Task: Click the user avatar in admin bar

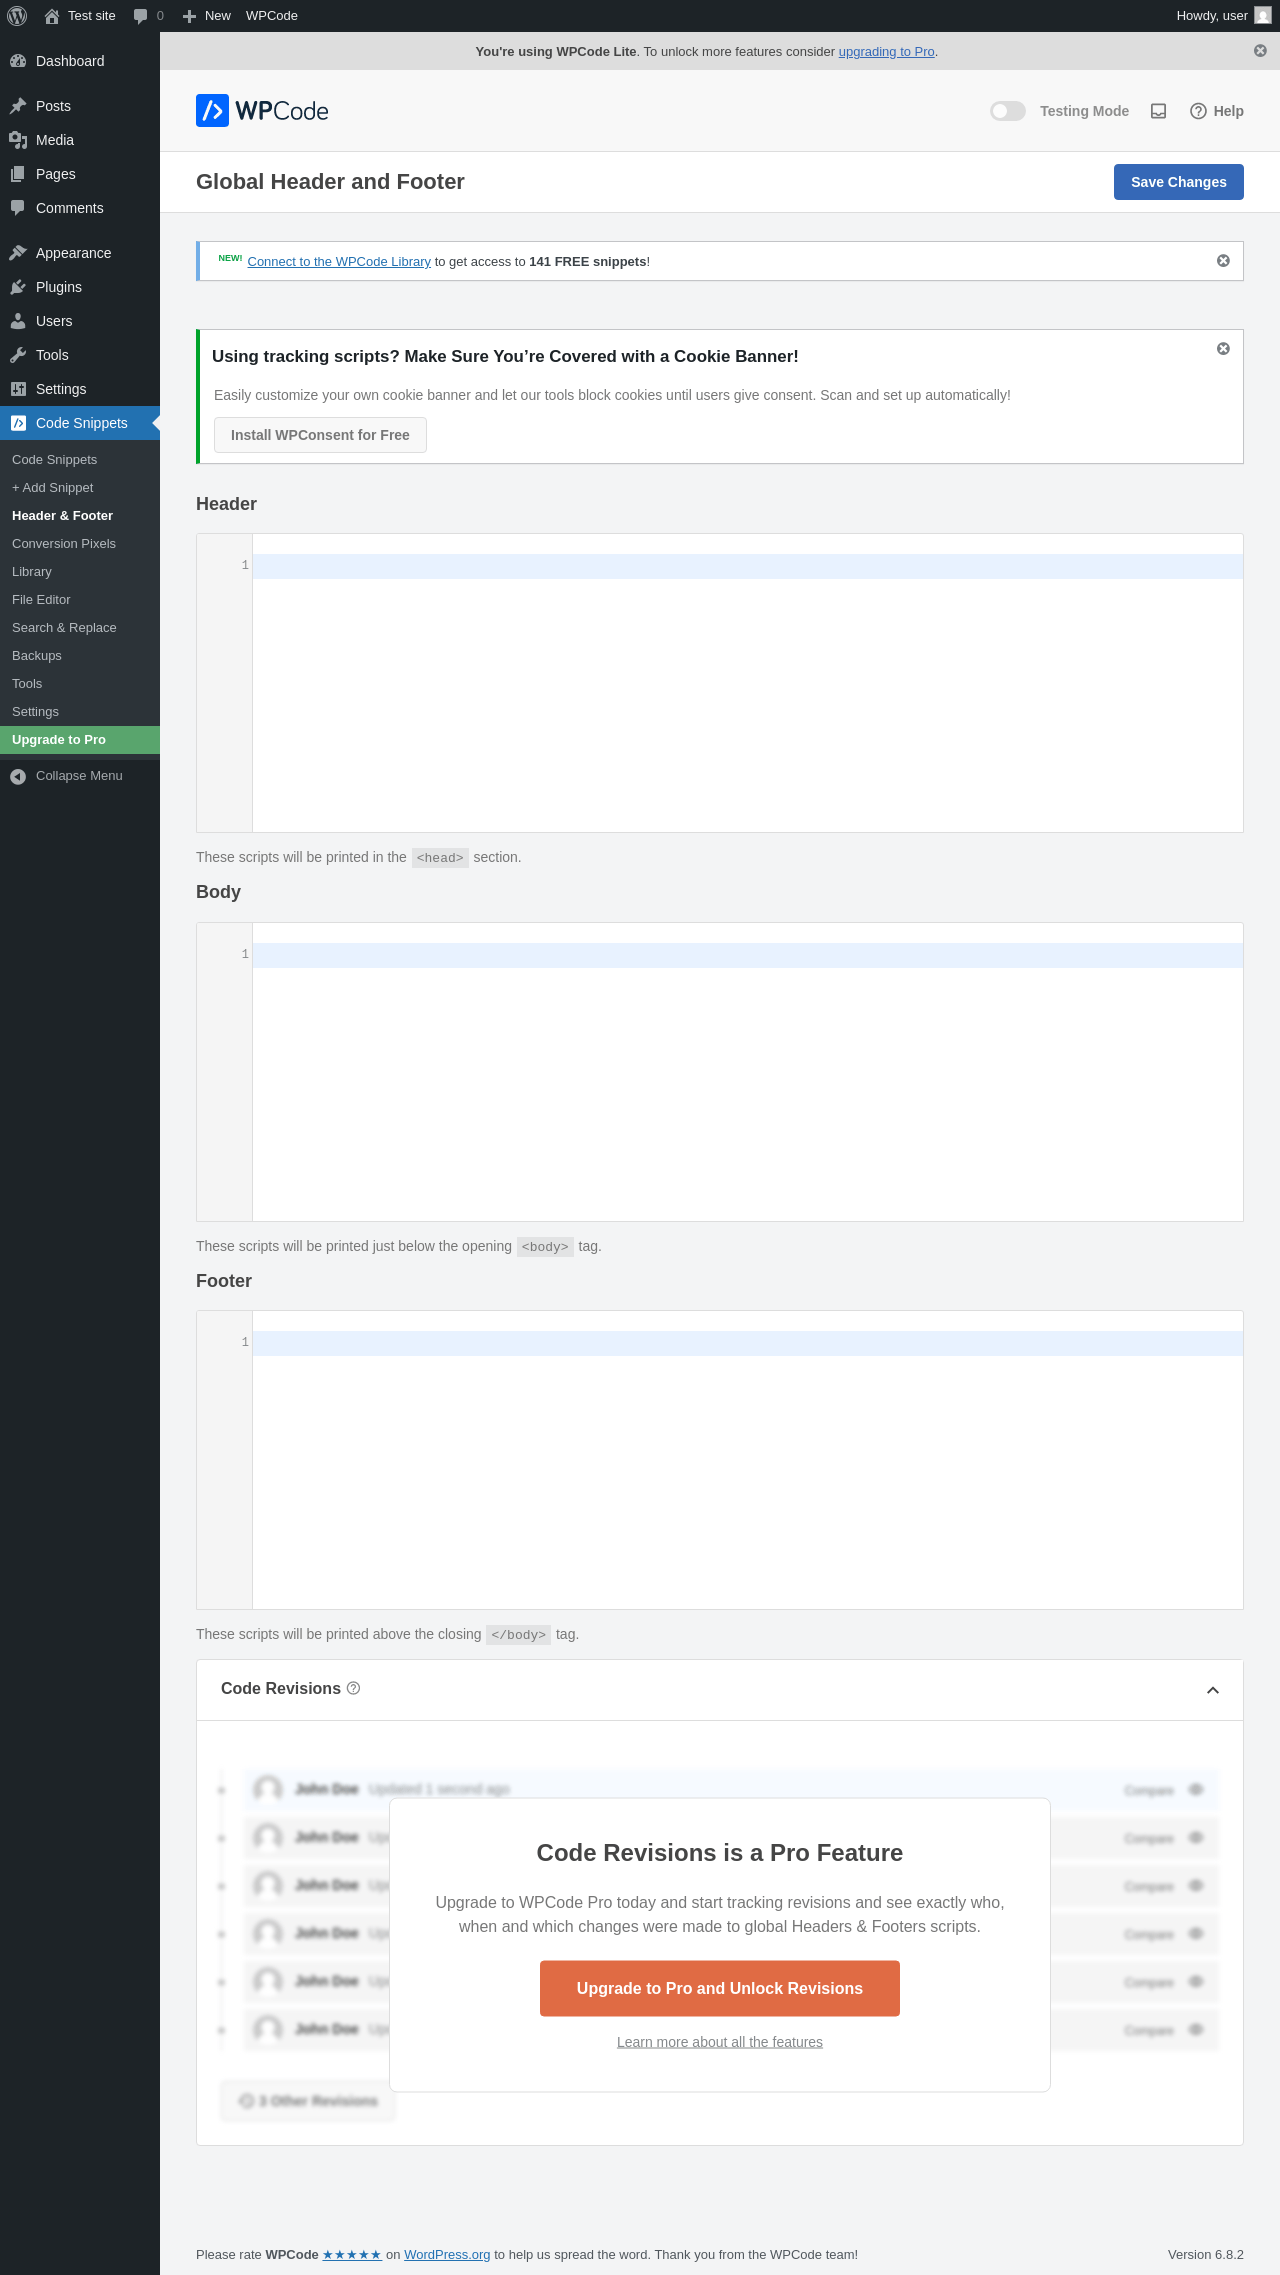Action: coord(1263,16)
